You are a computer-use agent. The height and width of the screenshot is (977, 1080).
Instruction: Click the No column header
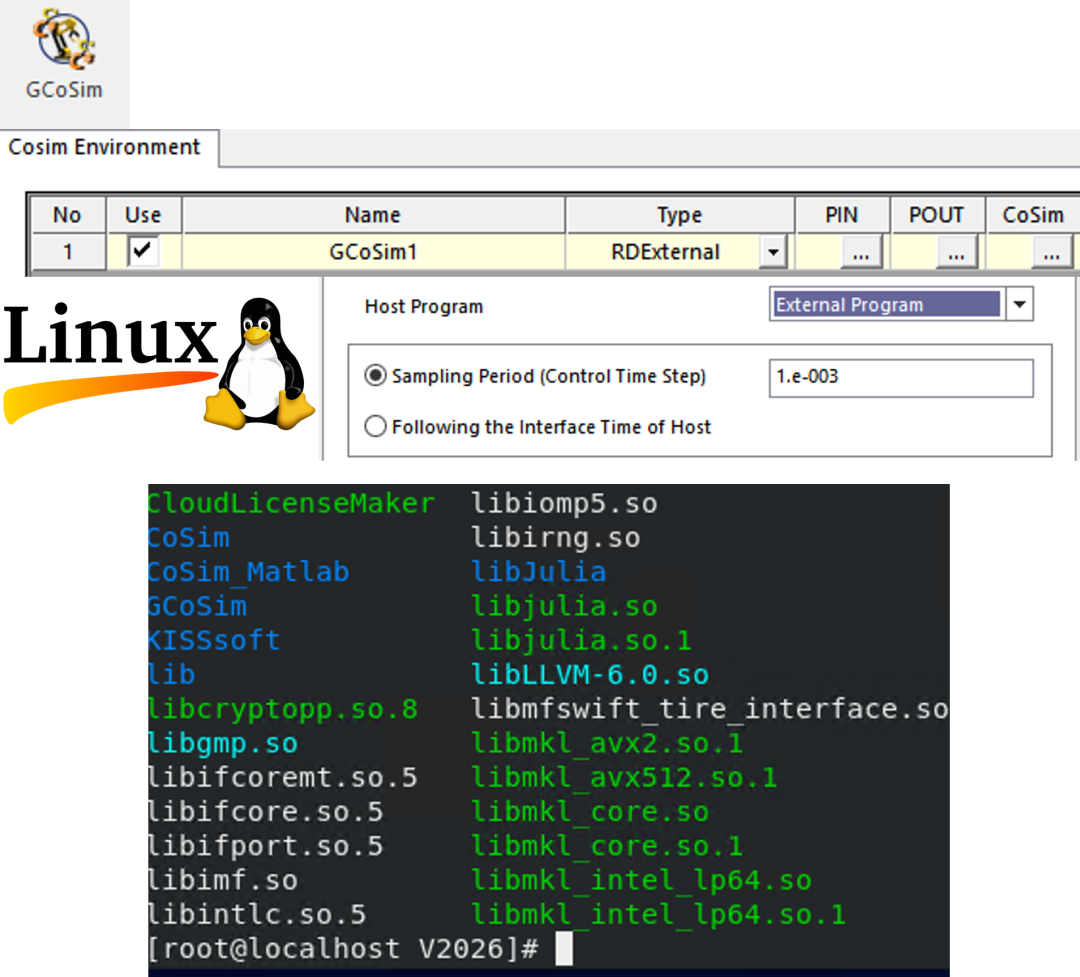tap(68, 215)
